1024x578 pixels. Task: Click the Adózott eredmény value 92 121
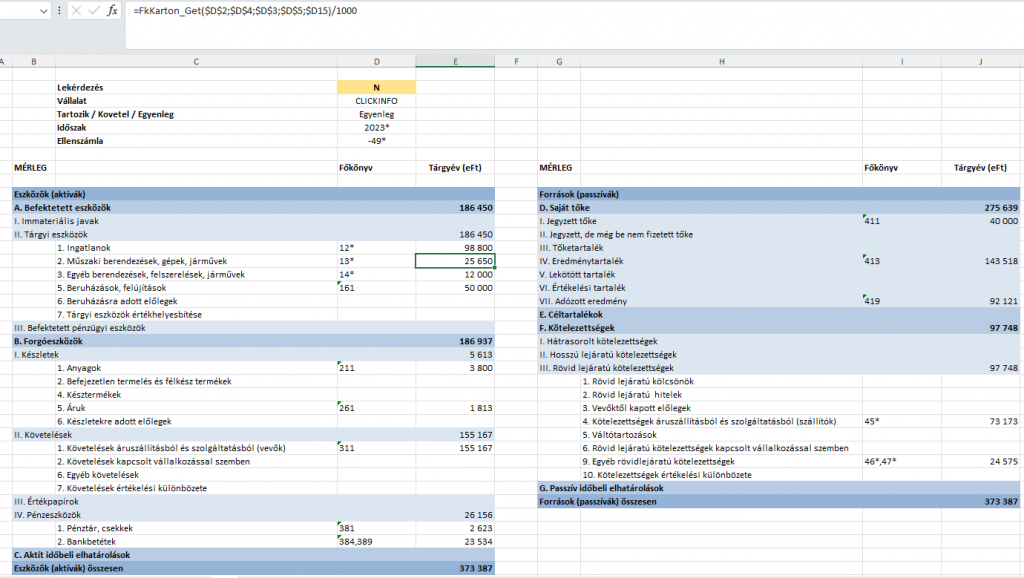(981, 300)
